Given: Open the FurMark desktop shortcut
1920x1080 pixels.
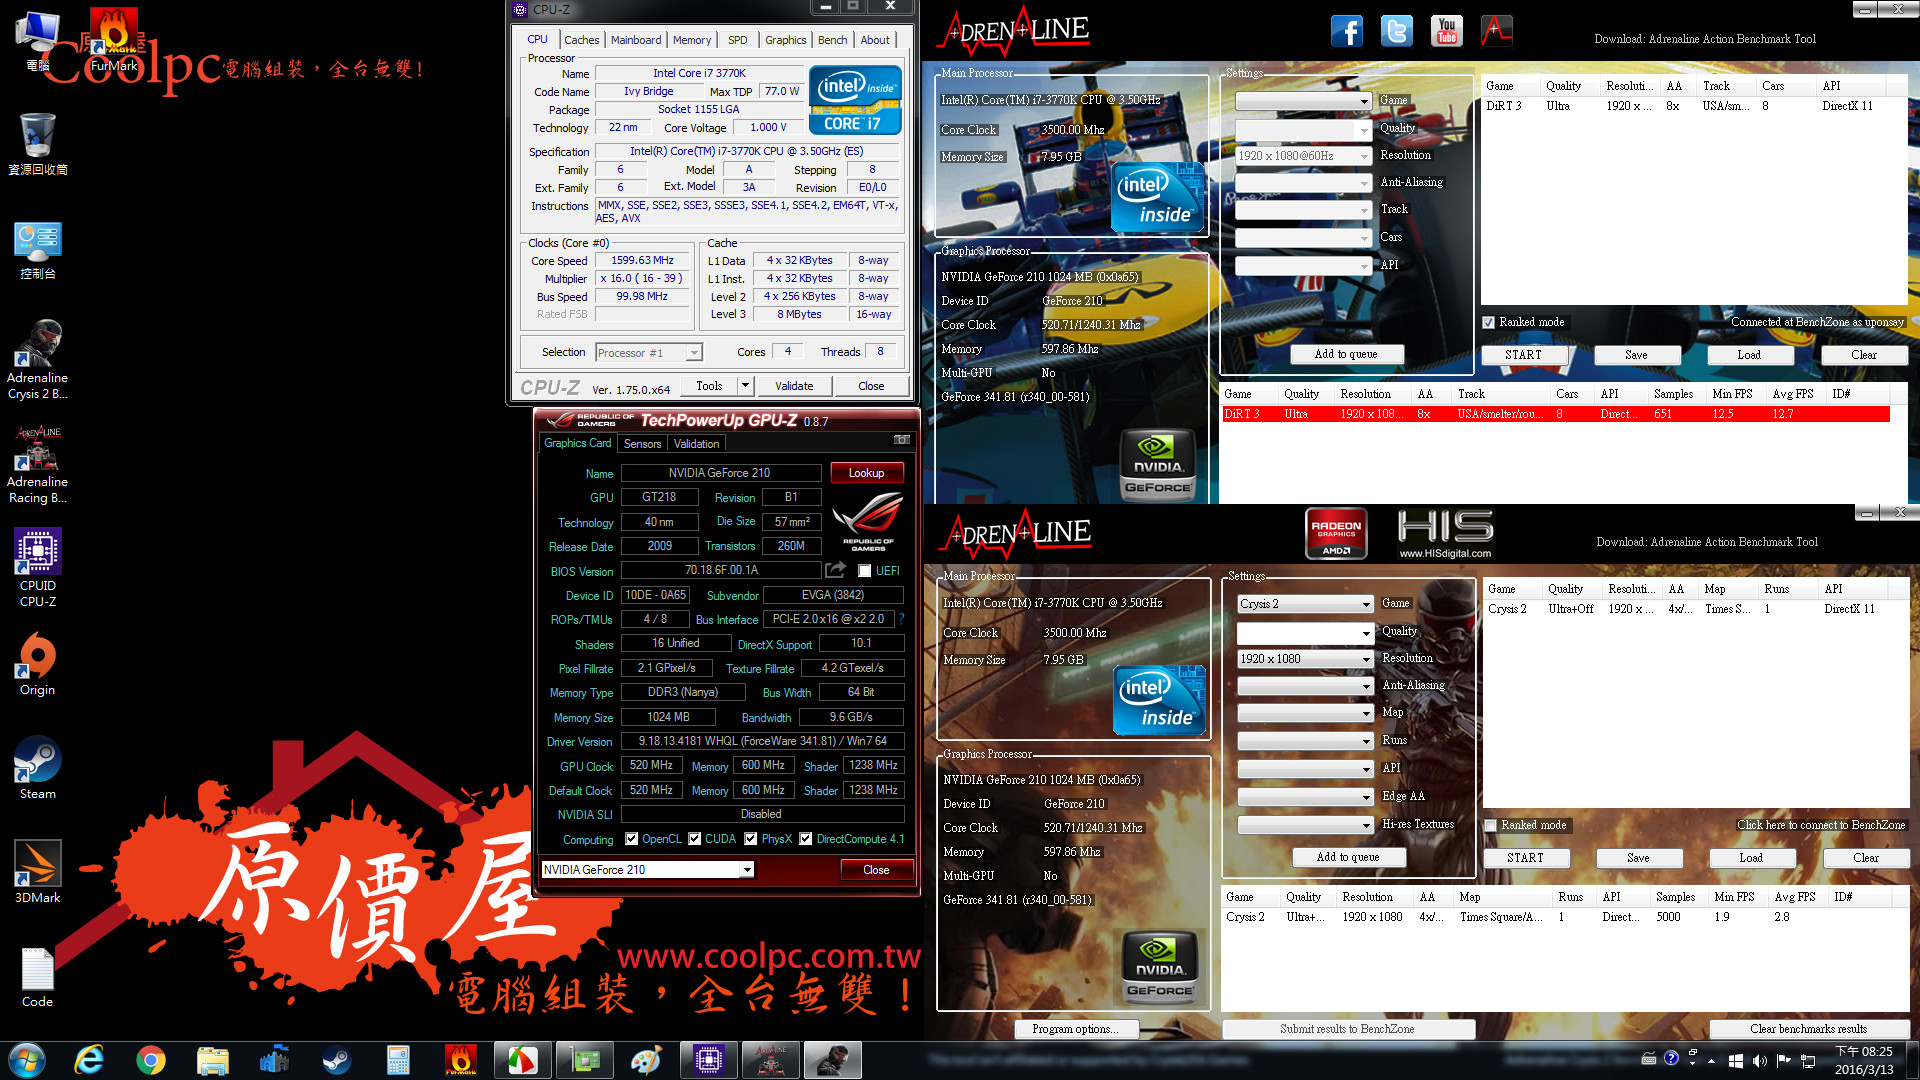Looking at the screenshot, I should 114,40.
